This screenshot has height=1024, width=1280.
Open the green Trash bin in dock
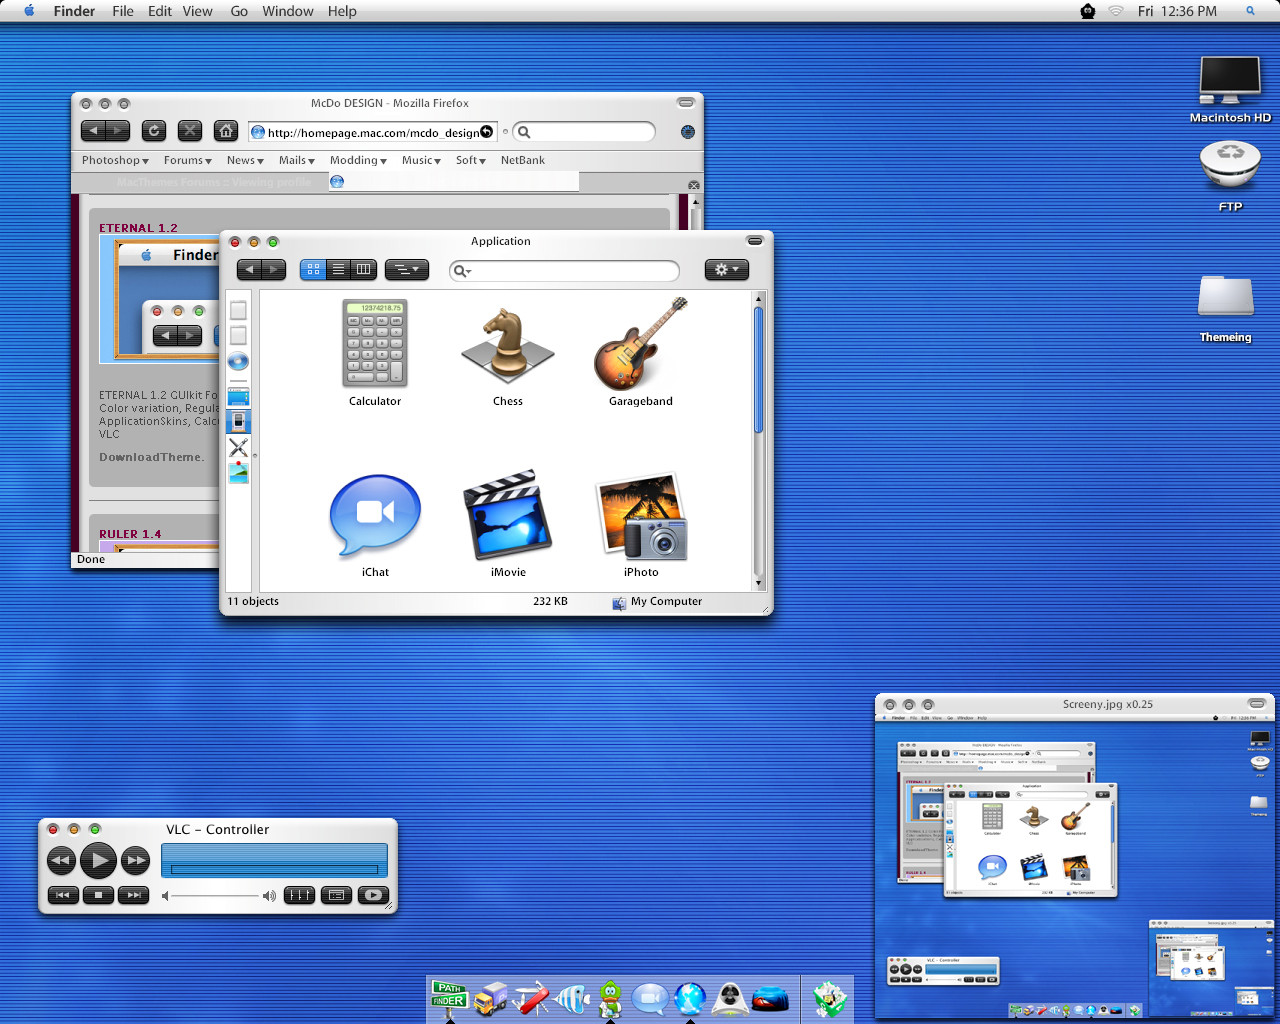point(829,998)
